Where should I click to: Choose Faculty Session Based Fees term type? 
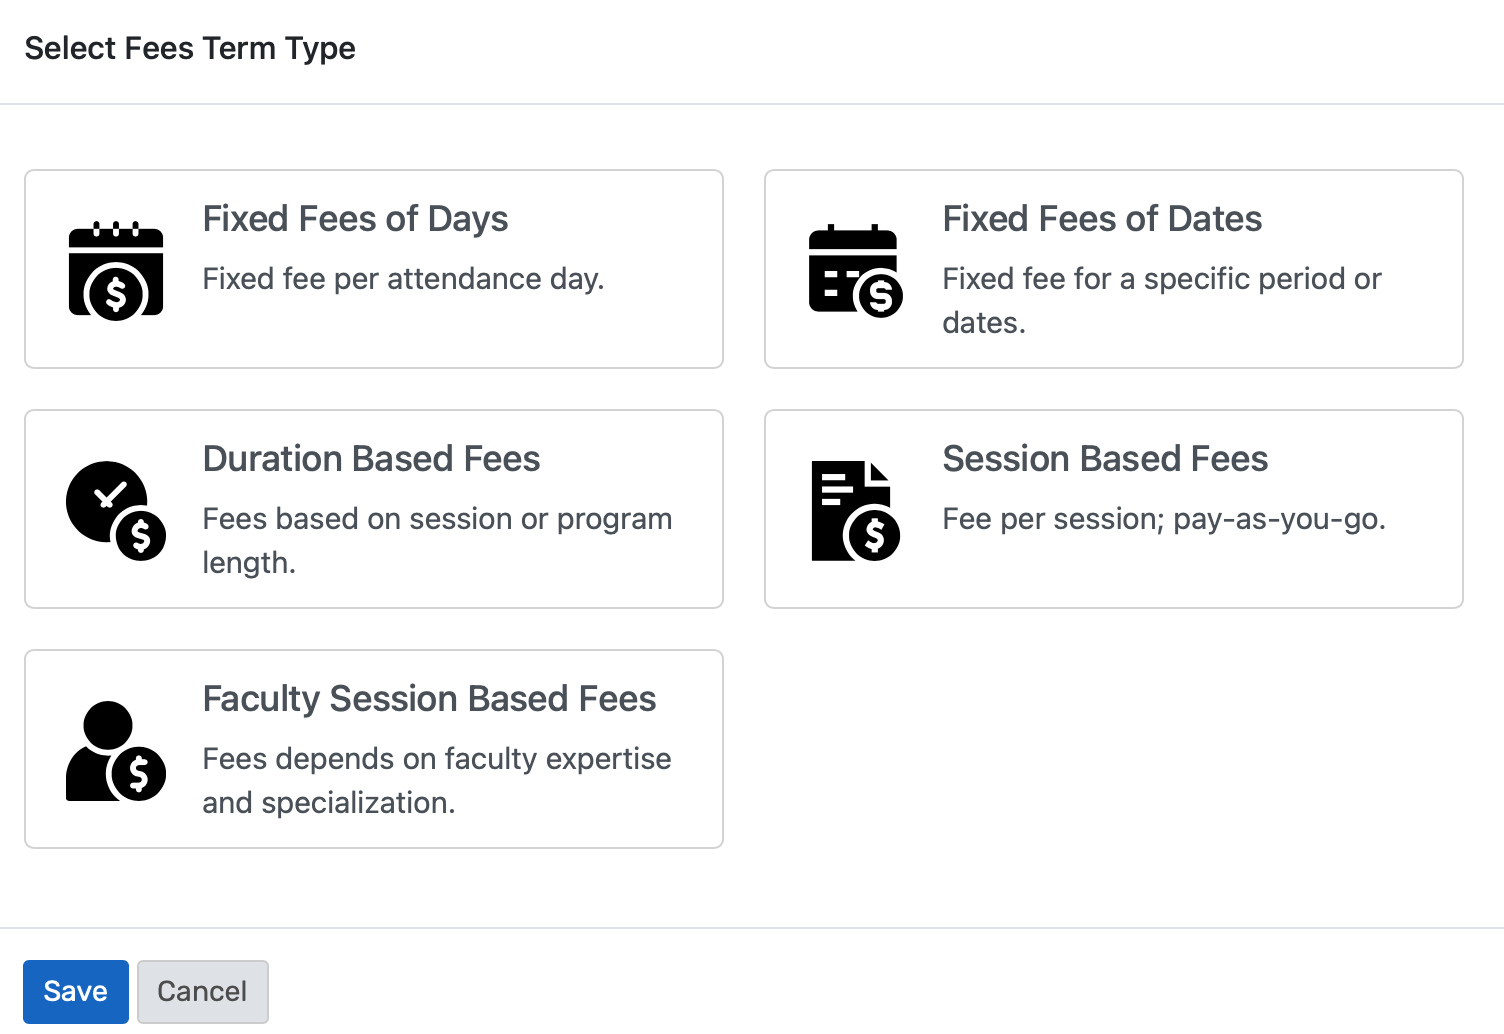coord(373,748)
